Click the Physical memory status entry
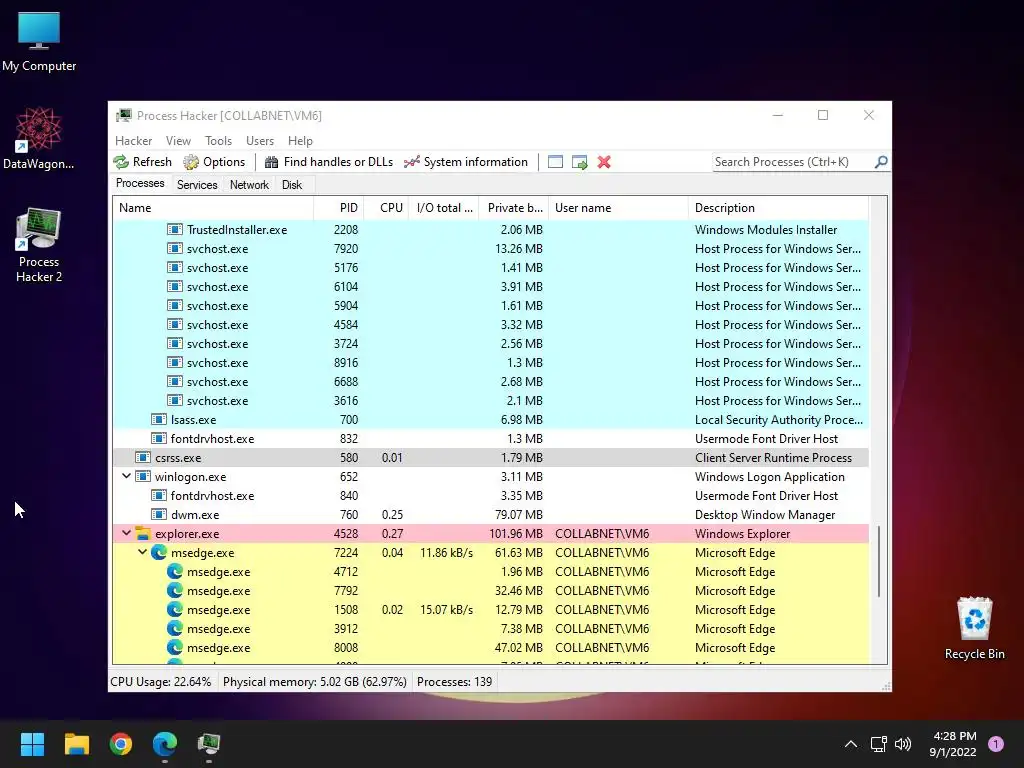 point(315,681)
